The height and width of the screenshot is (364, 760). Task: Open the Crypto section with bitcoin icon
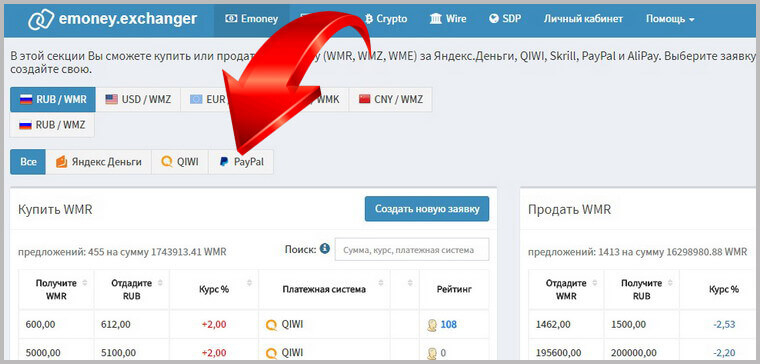click(386, 19)
